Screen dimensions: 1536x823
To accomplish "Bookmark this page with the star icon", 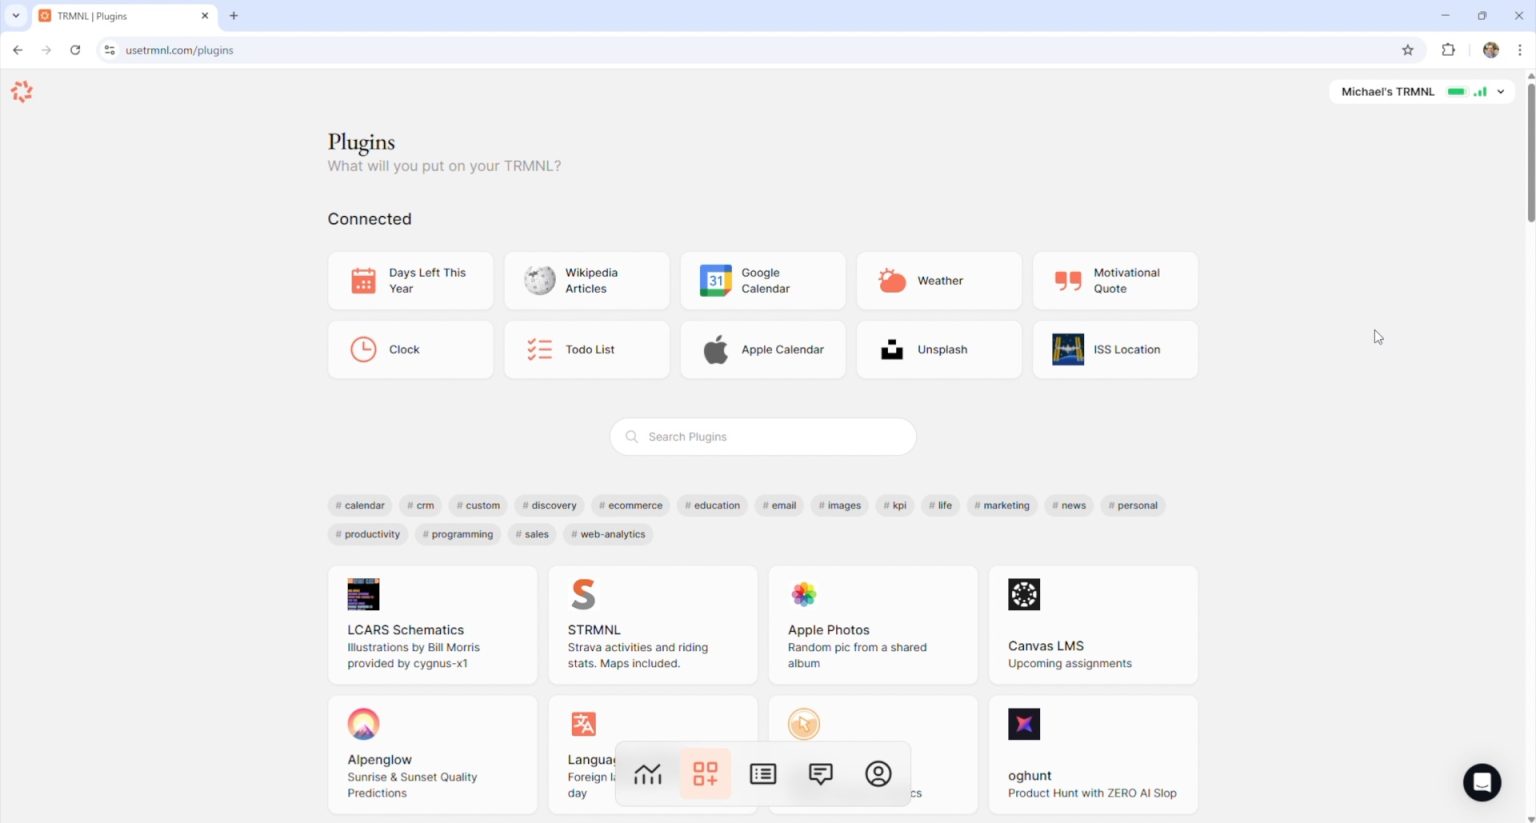I will (1408, 50).
